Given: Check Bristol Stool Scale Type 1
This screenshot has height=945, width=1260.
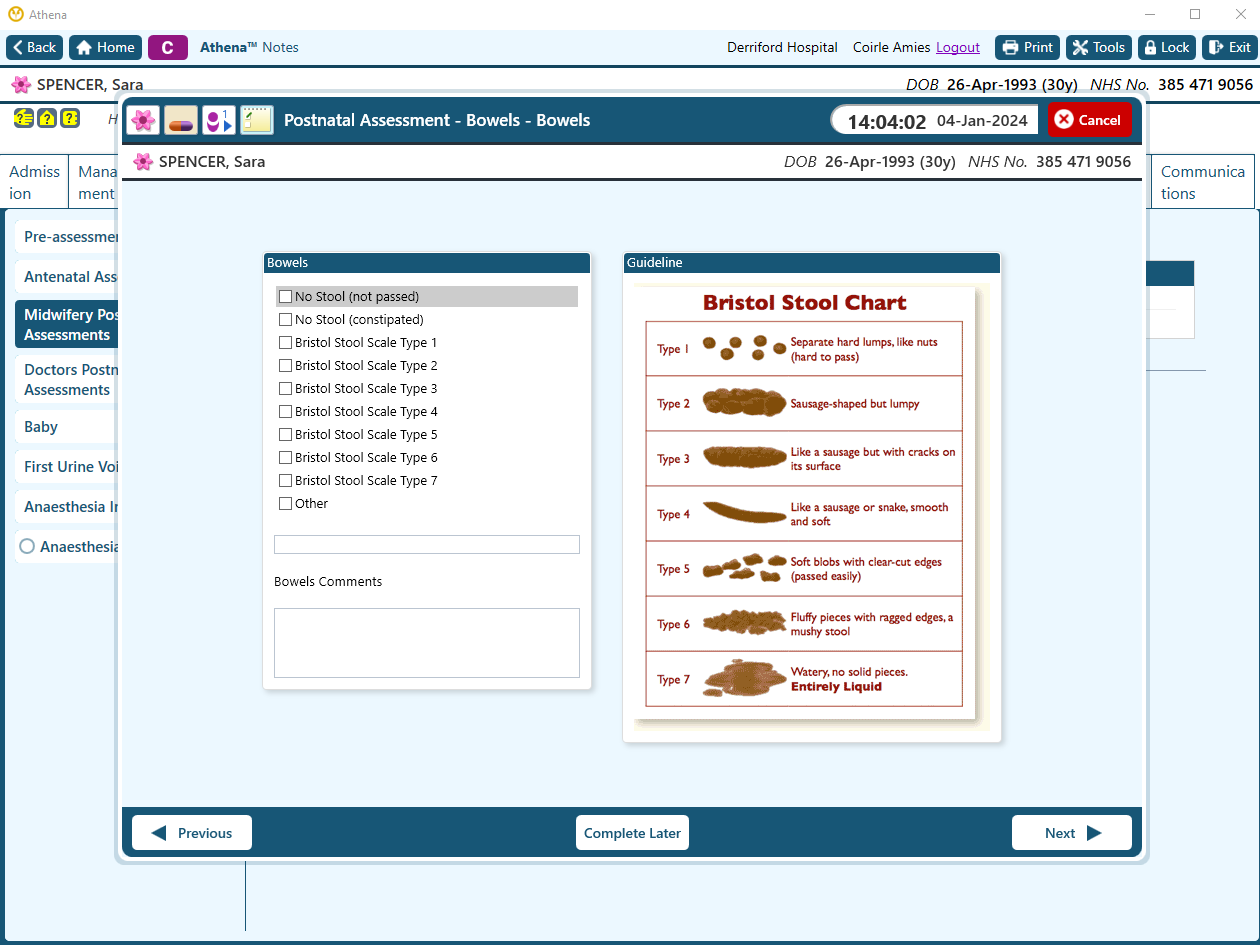Looking at the screenshot, I should [x=286, y=343].
